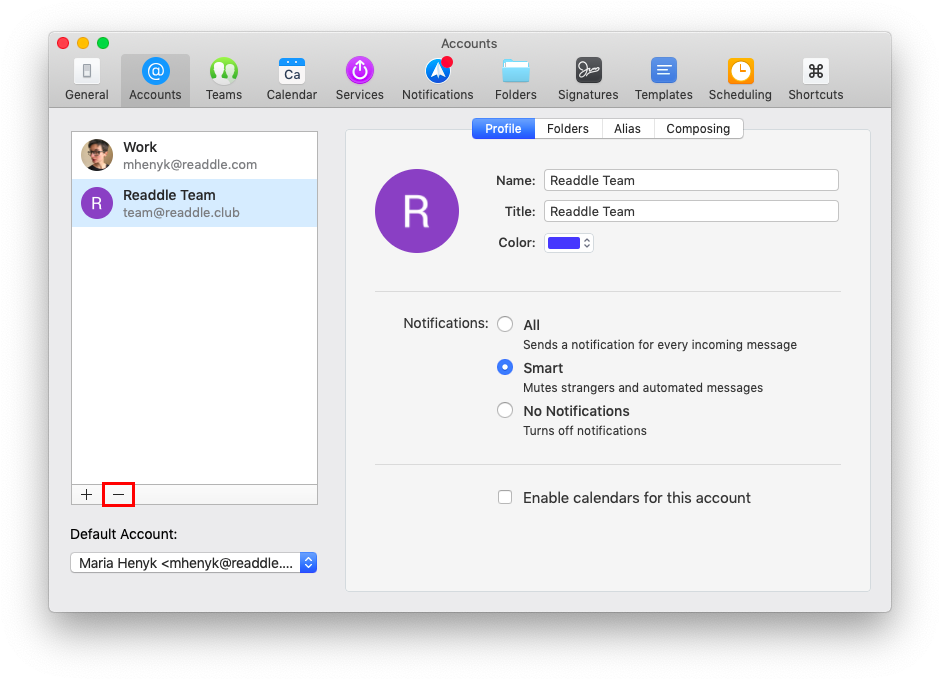
Task: Open the Calendar preferences pane
Action: (292, 80)
